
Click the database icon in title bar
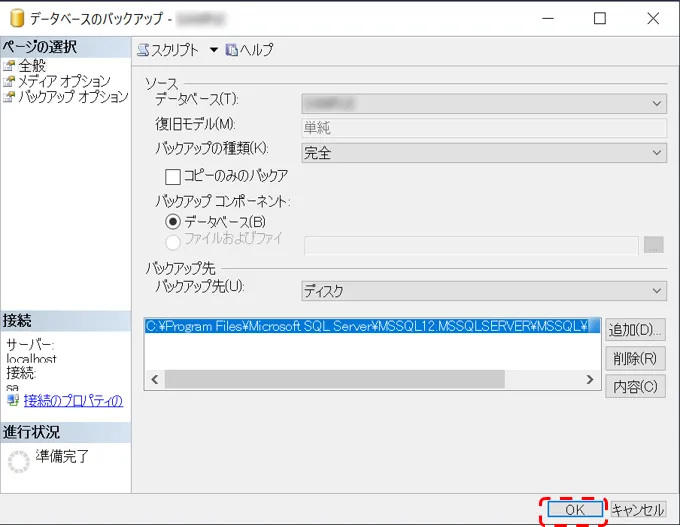point(16,18)
